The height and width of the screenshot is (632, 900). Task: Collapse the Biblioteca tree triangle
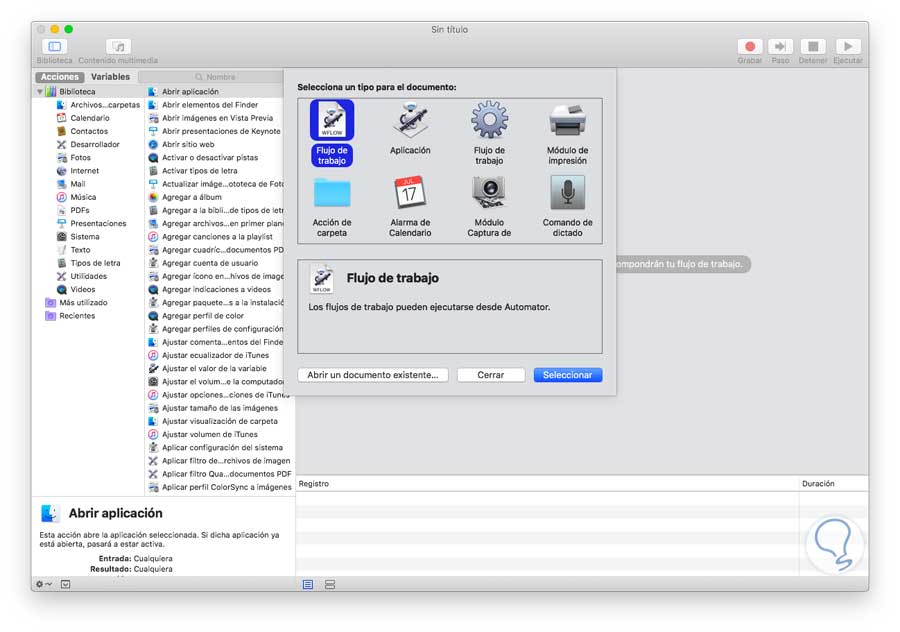(x=40, y=92)
